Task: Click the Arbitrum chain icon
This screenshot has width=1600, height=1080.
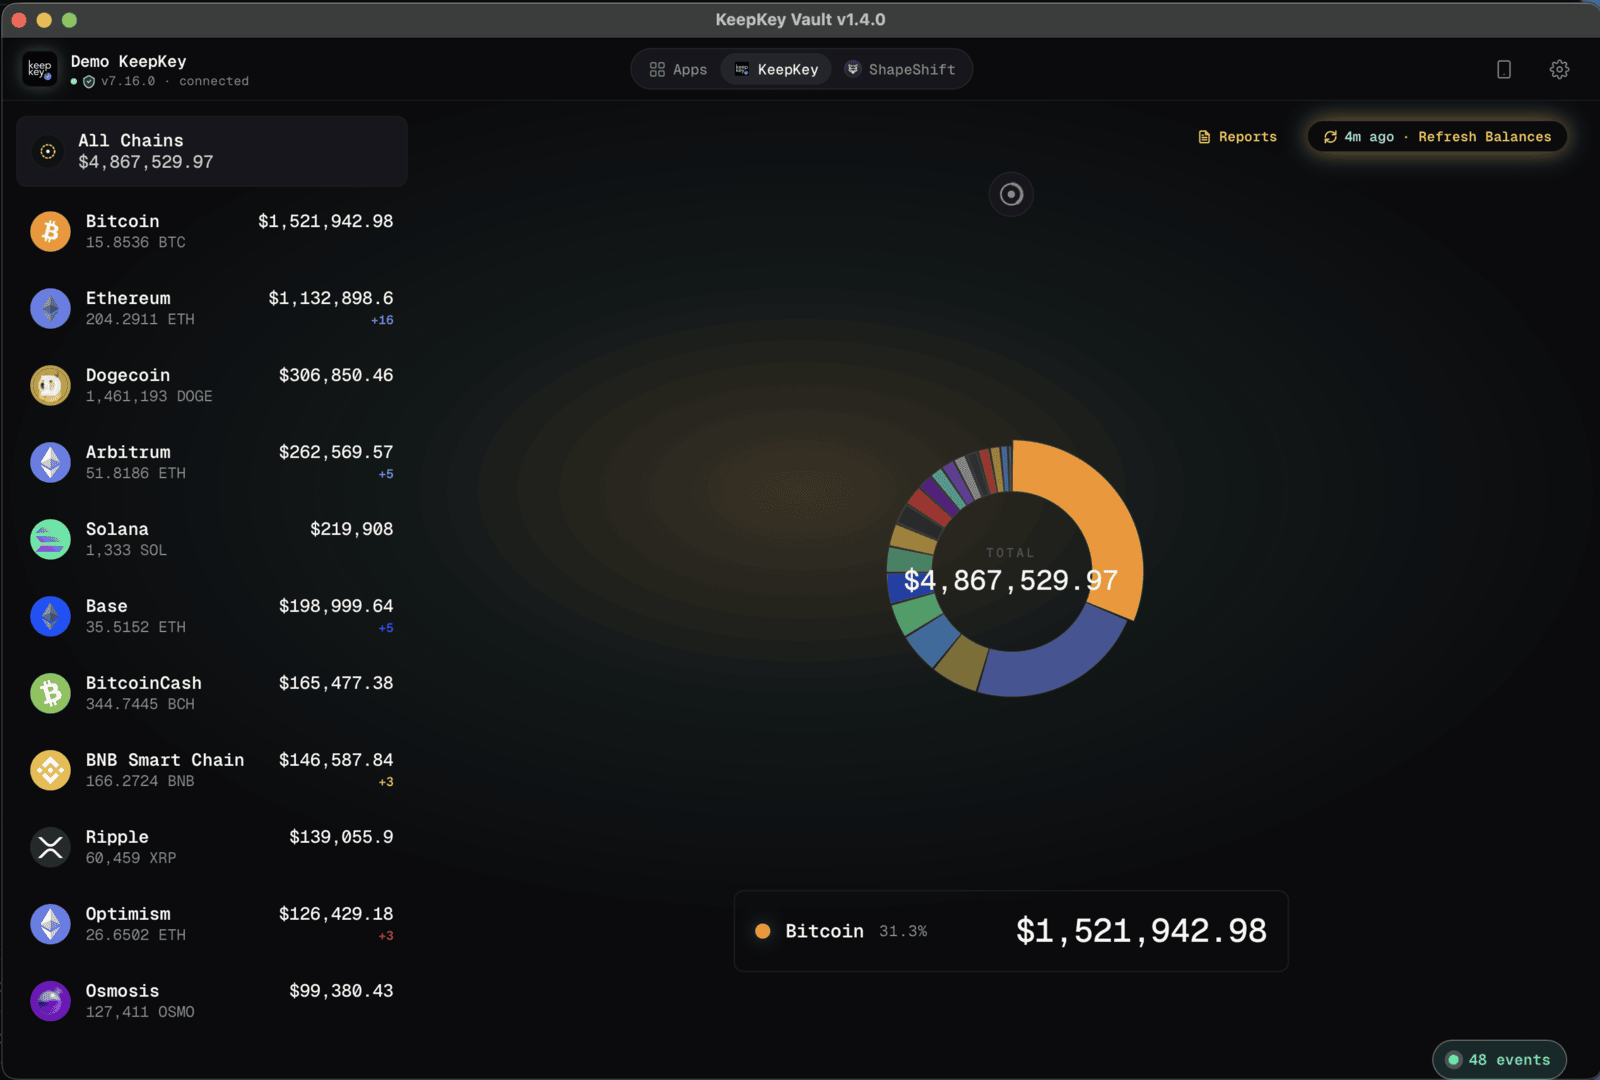Action: (50, 462)
